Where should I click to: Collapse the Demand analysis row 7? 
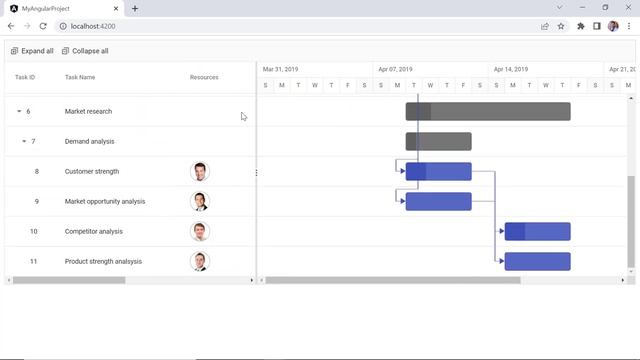[24, 141]
